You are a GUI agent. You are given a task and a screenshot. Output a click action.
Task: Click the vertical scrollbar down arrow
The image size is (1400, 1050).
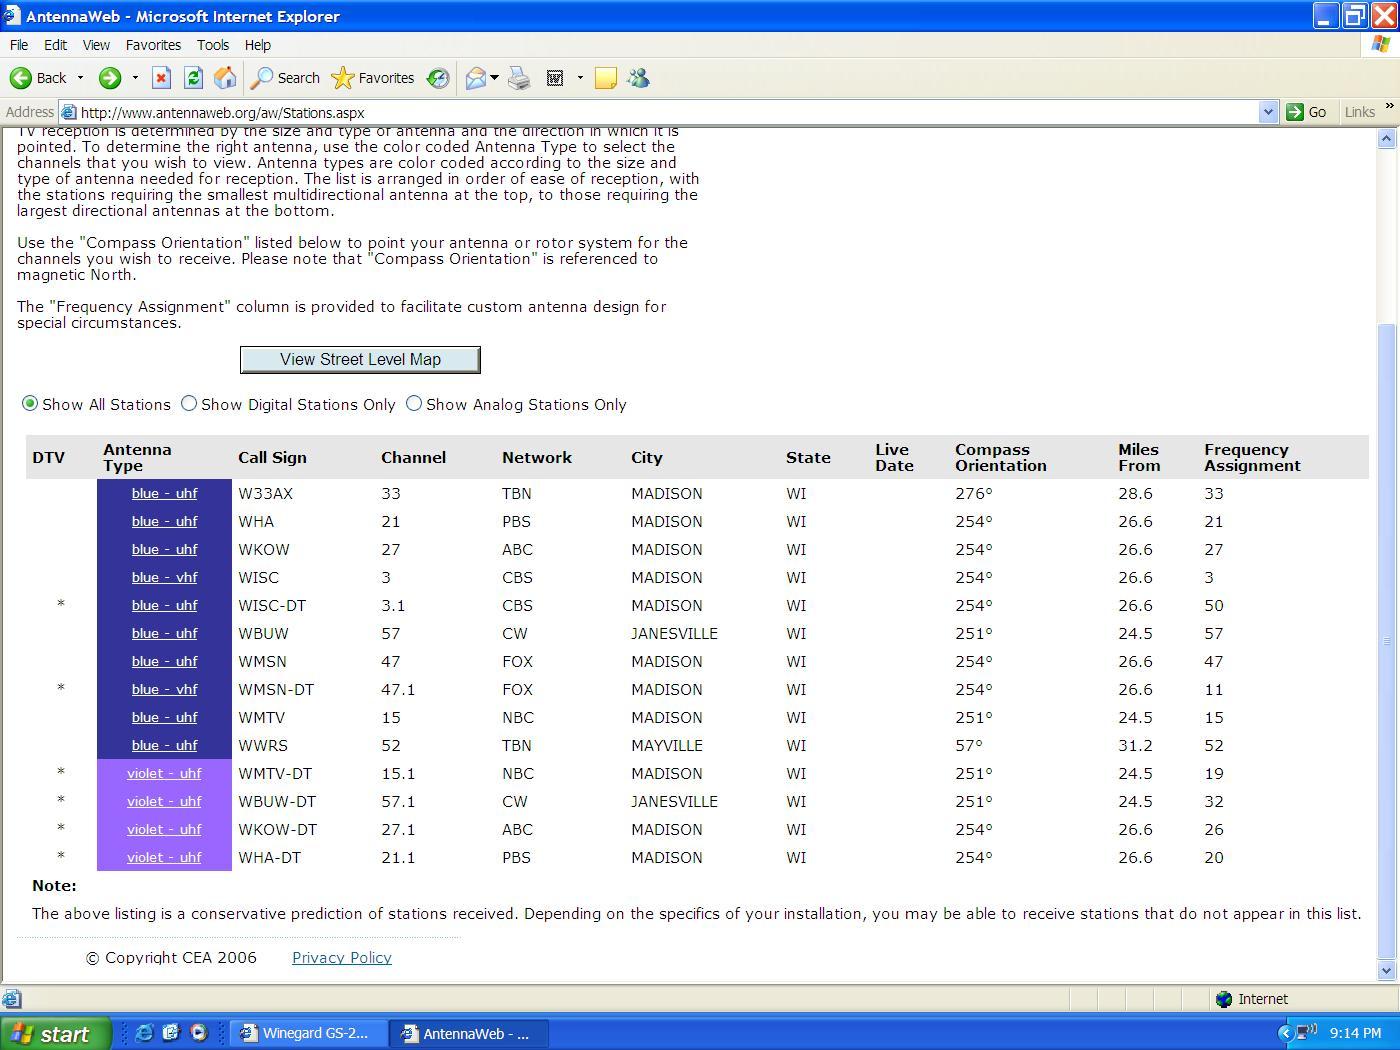click(1386, 970)
